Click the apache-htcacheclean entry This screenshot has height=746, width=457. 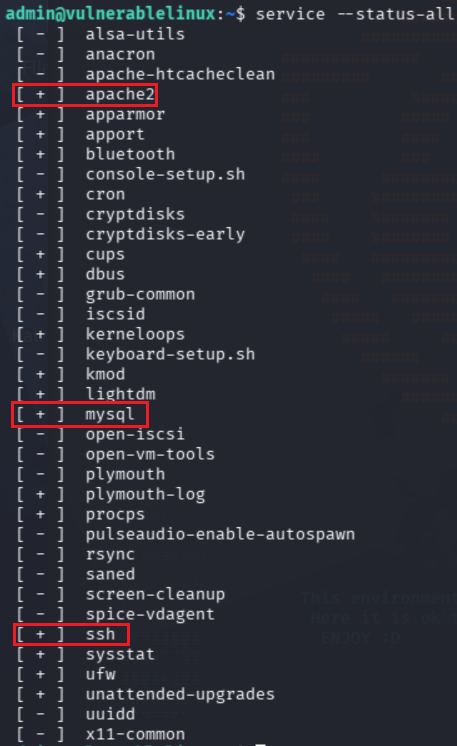tap(180, 74)
